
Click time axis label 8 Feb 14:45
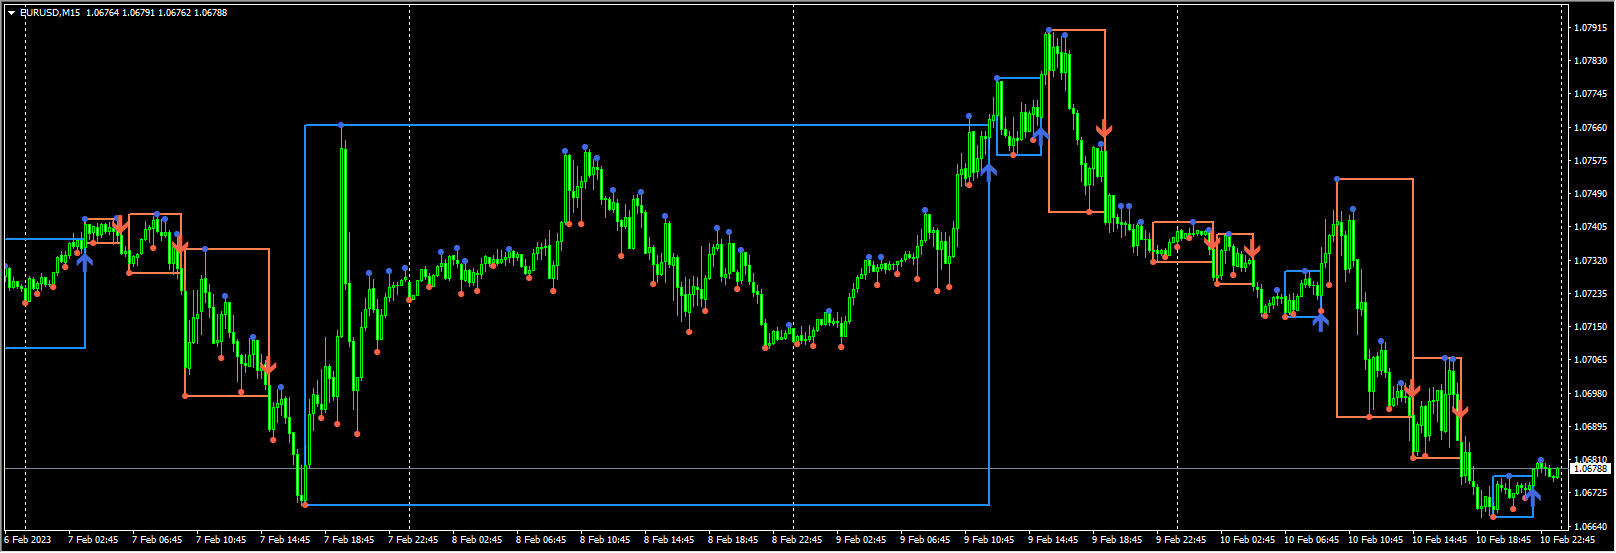coord(669,540)
